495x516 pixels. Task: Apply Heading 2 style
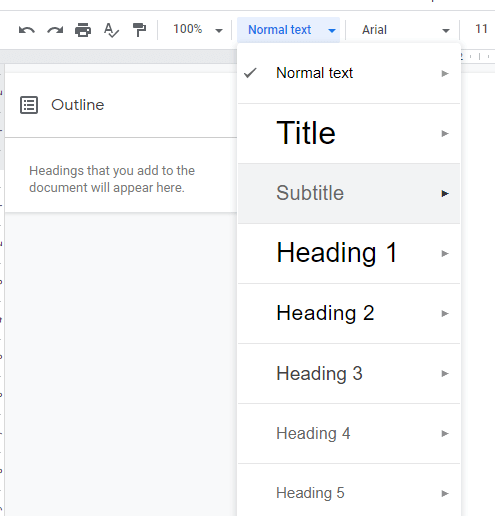coord(349,313)
